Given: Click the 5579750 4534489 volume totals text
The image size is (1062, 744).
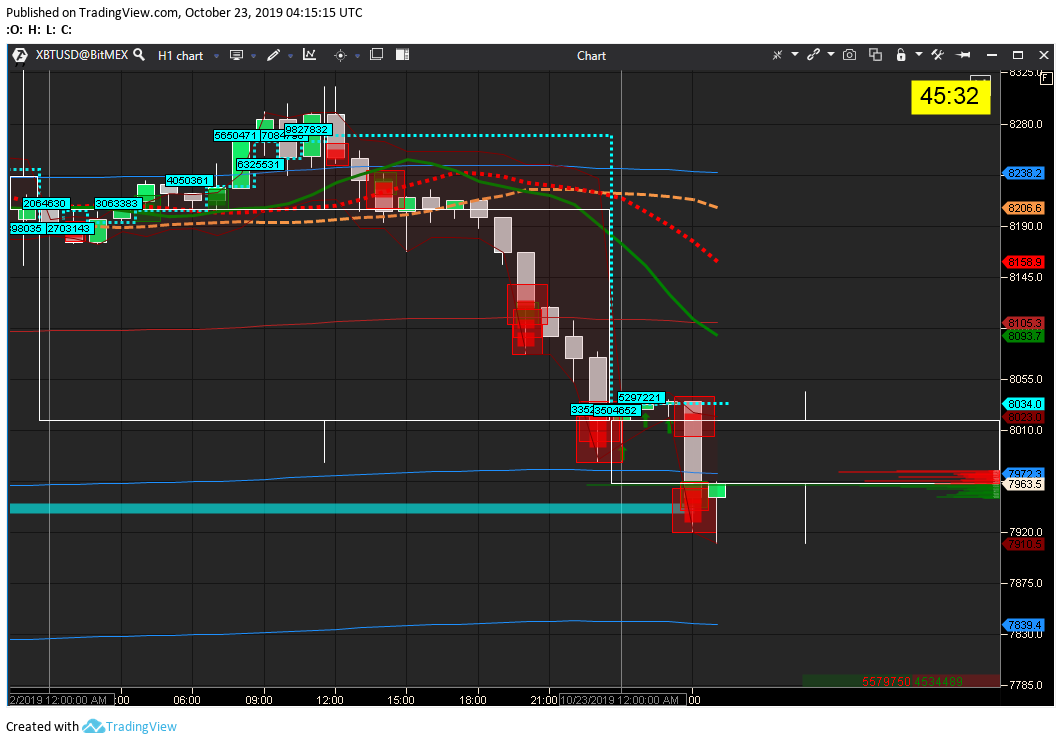Looking at the screenshot, I should (x=912, y=682).
